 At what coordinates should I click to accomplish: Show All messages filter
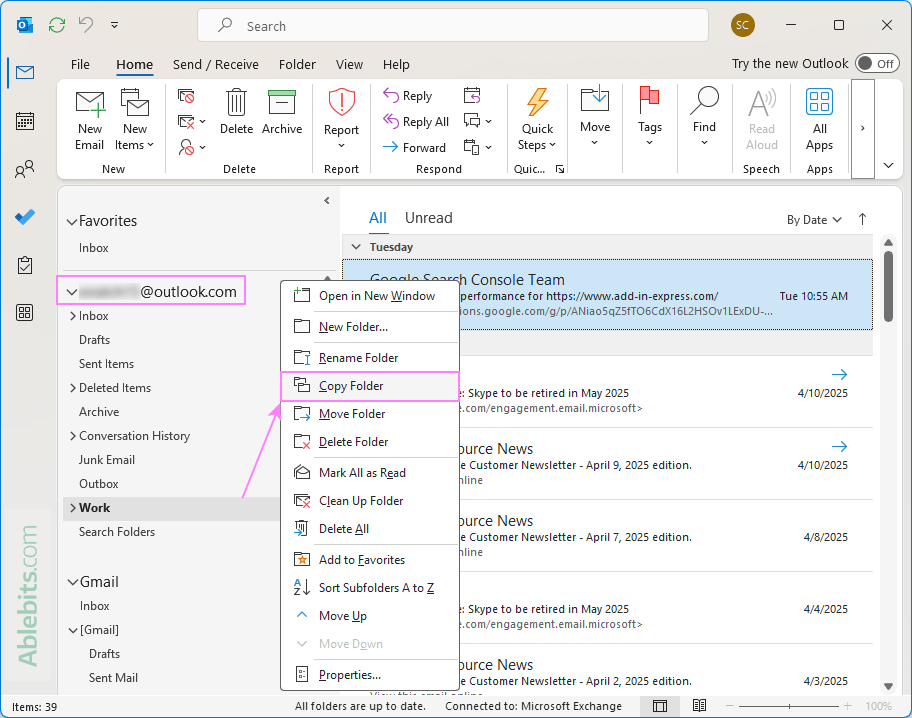(x=377, y=218)
